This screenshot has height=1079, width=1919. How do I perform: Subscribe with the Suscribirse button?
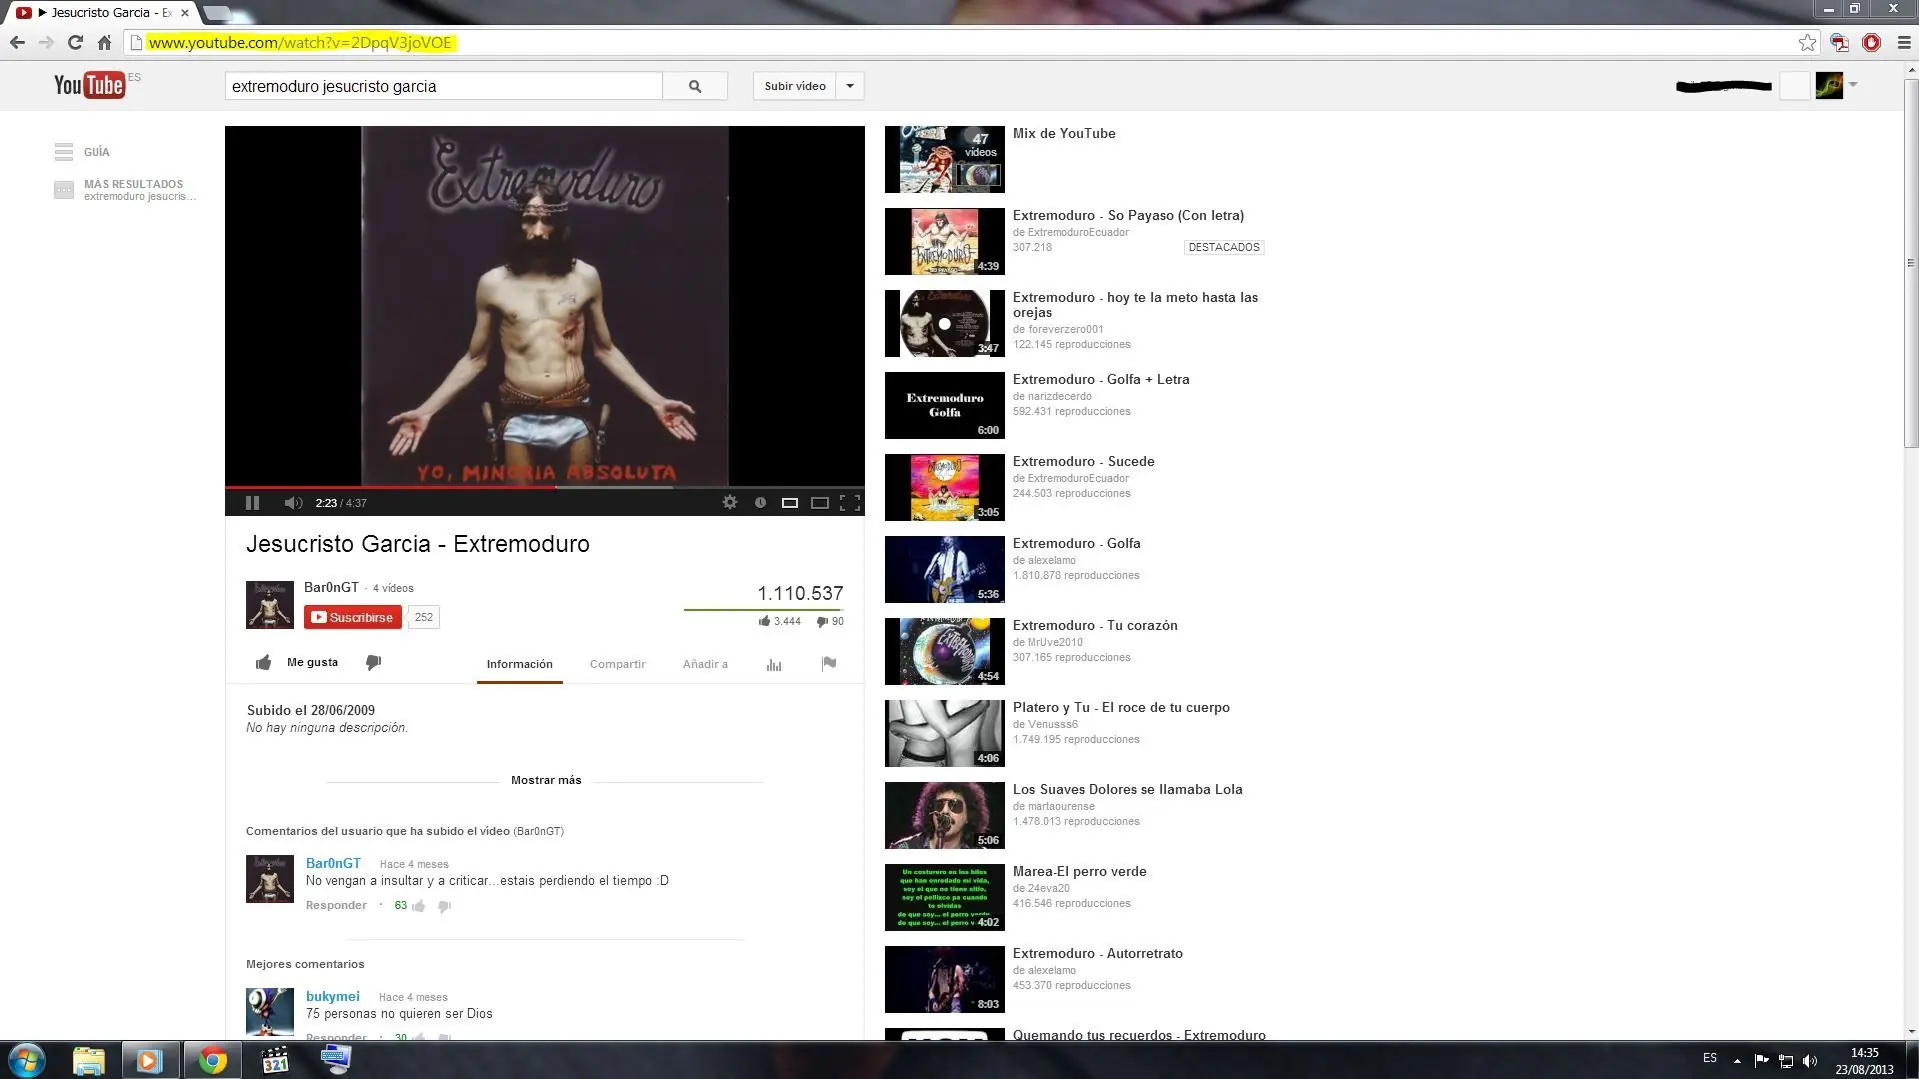[x=353, y=617]
